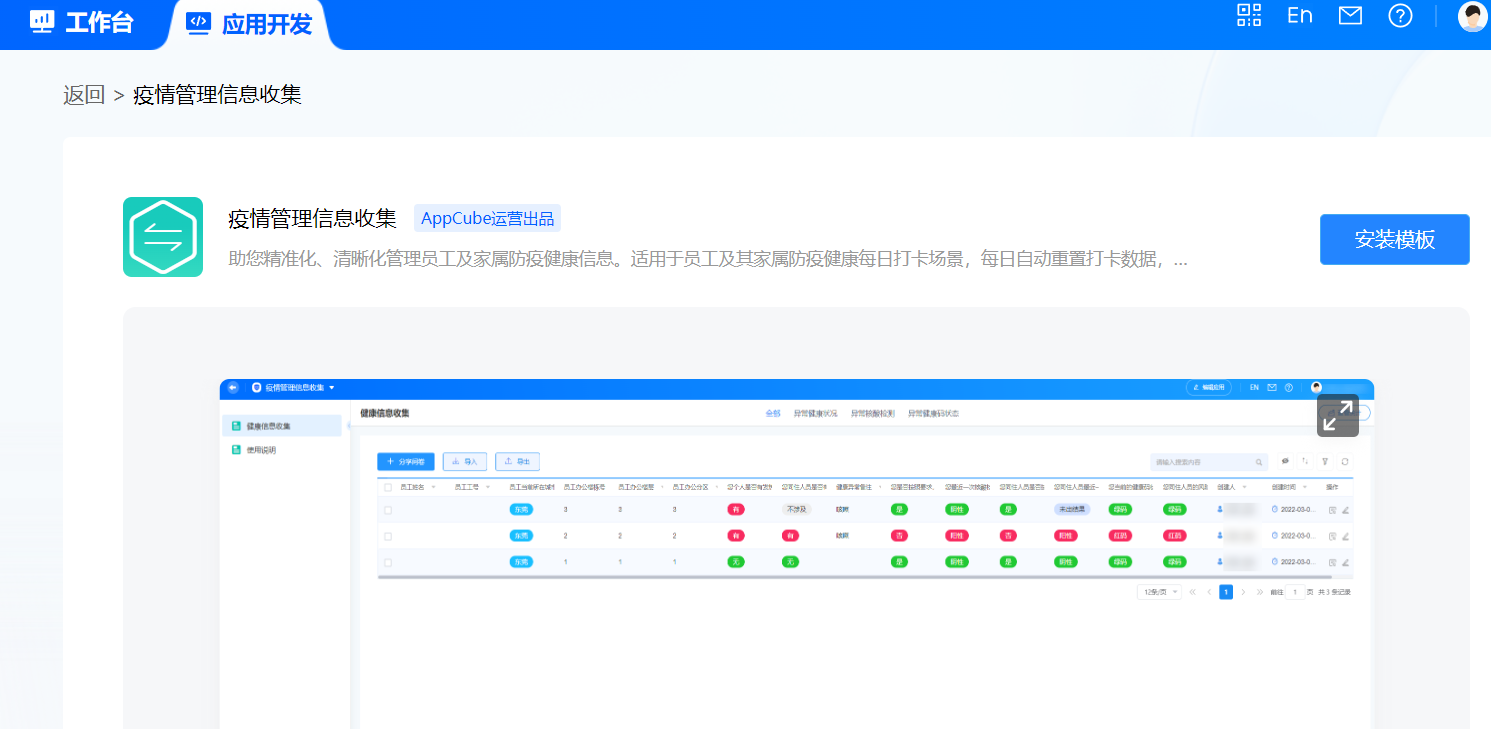Switch language with the En button
This screenshot has width=1491, height=729.
point(1300,16)
